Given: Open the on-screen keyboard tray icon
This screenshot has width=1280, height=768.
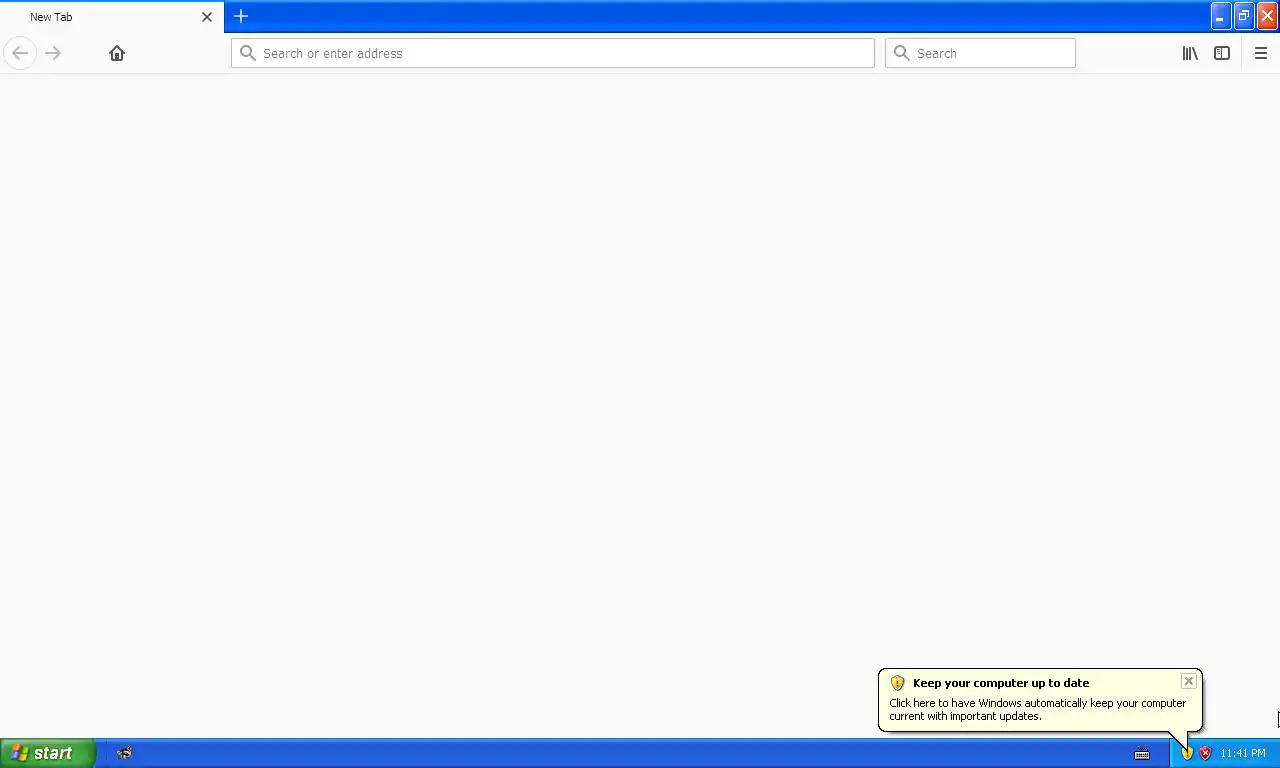Looking at the screenshot, I should point(1142,754).
